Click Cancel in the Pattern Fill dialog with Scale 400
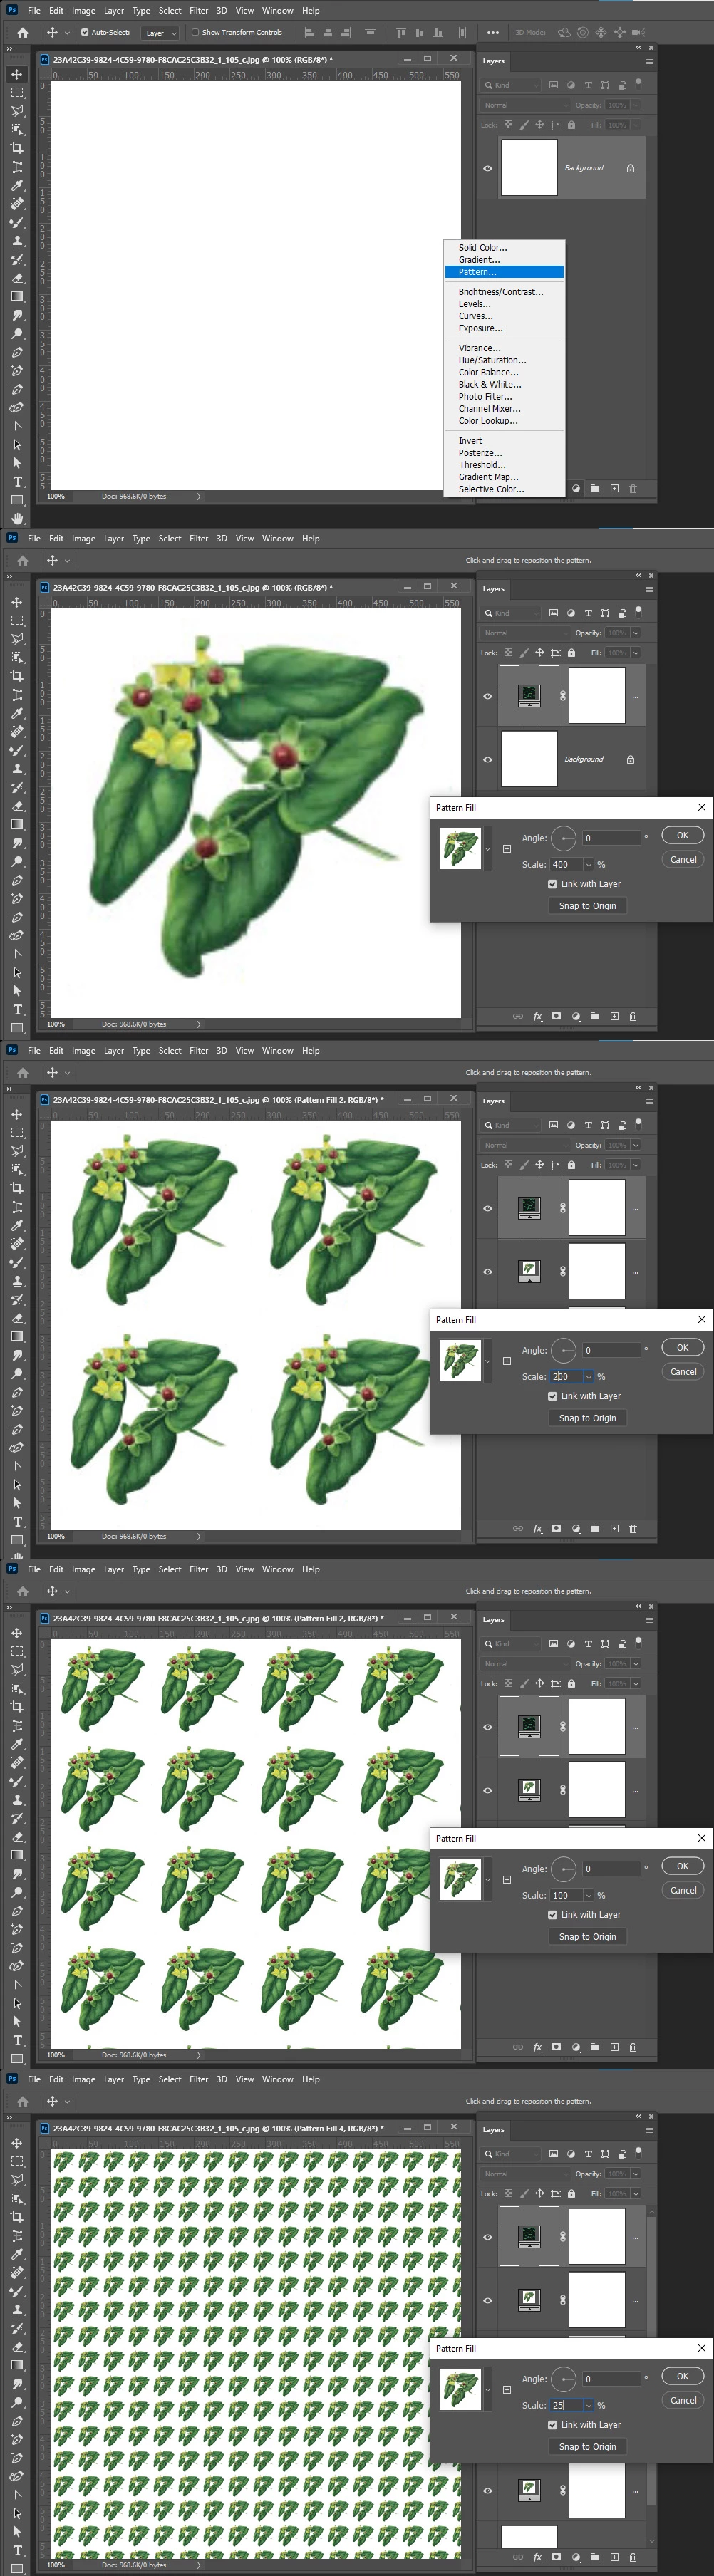This screenshot has width=714, height=2576. click(683, 859)
